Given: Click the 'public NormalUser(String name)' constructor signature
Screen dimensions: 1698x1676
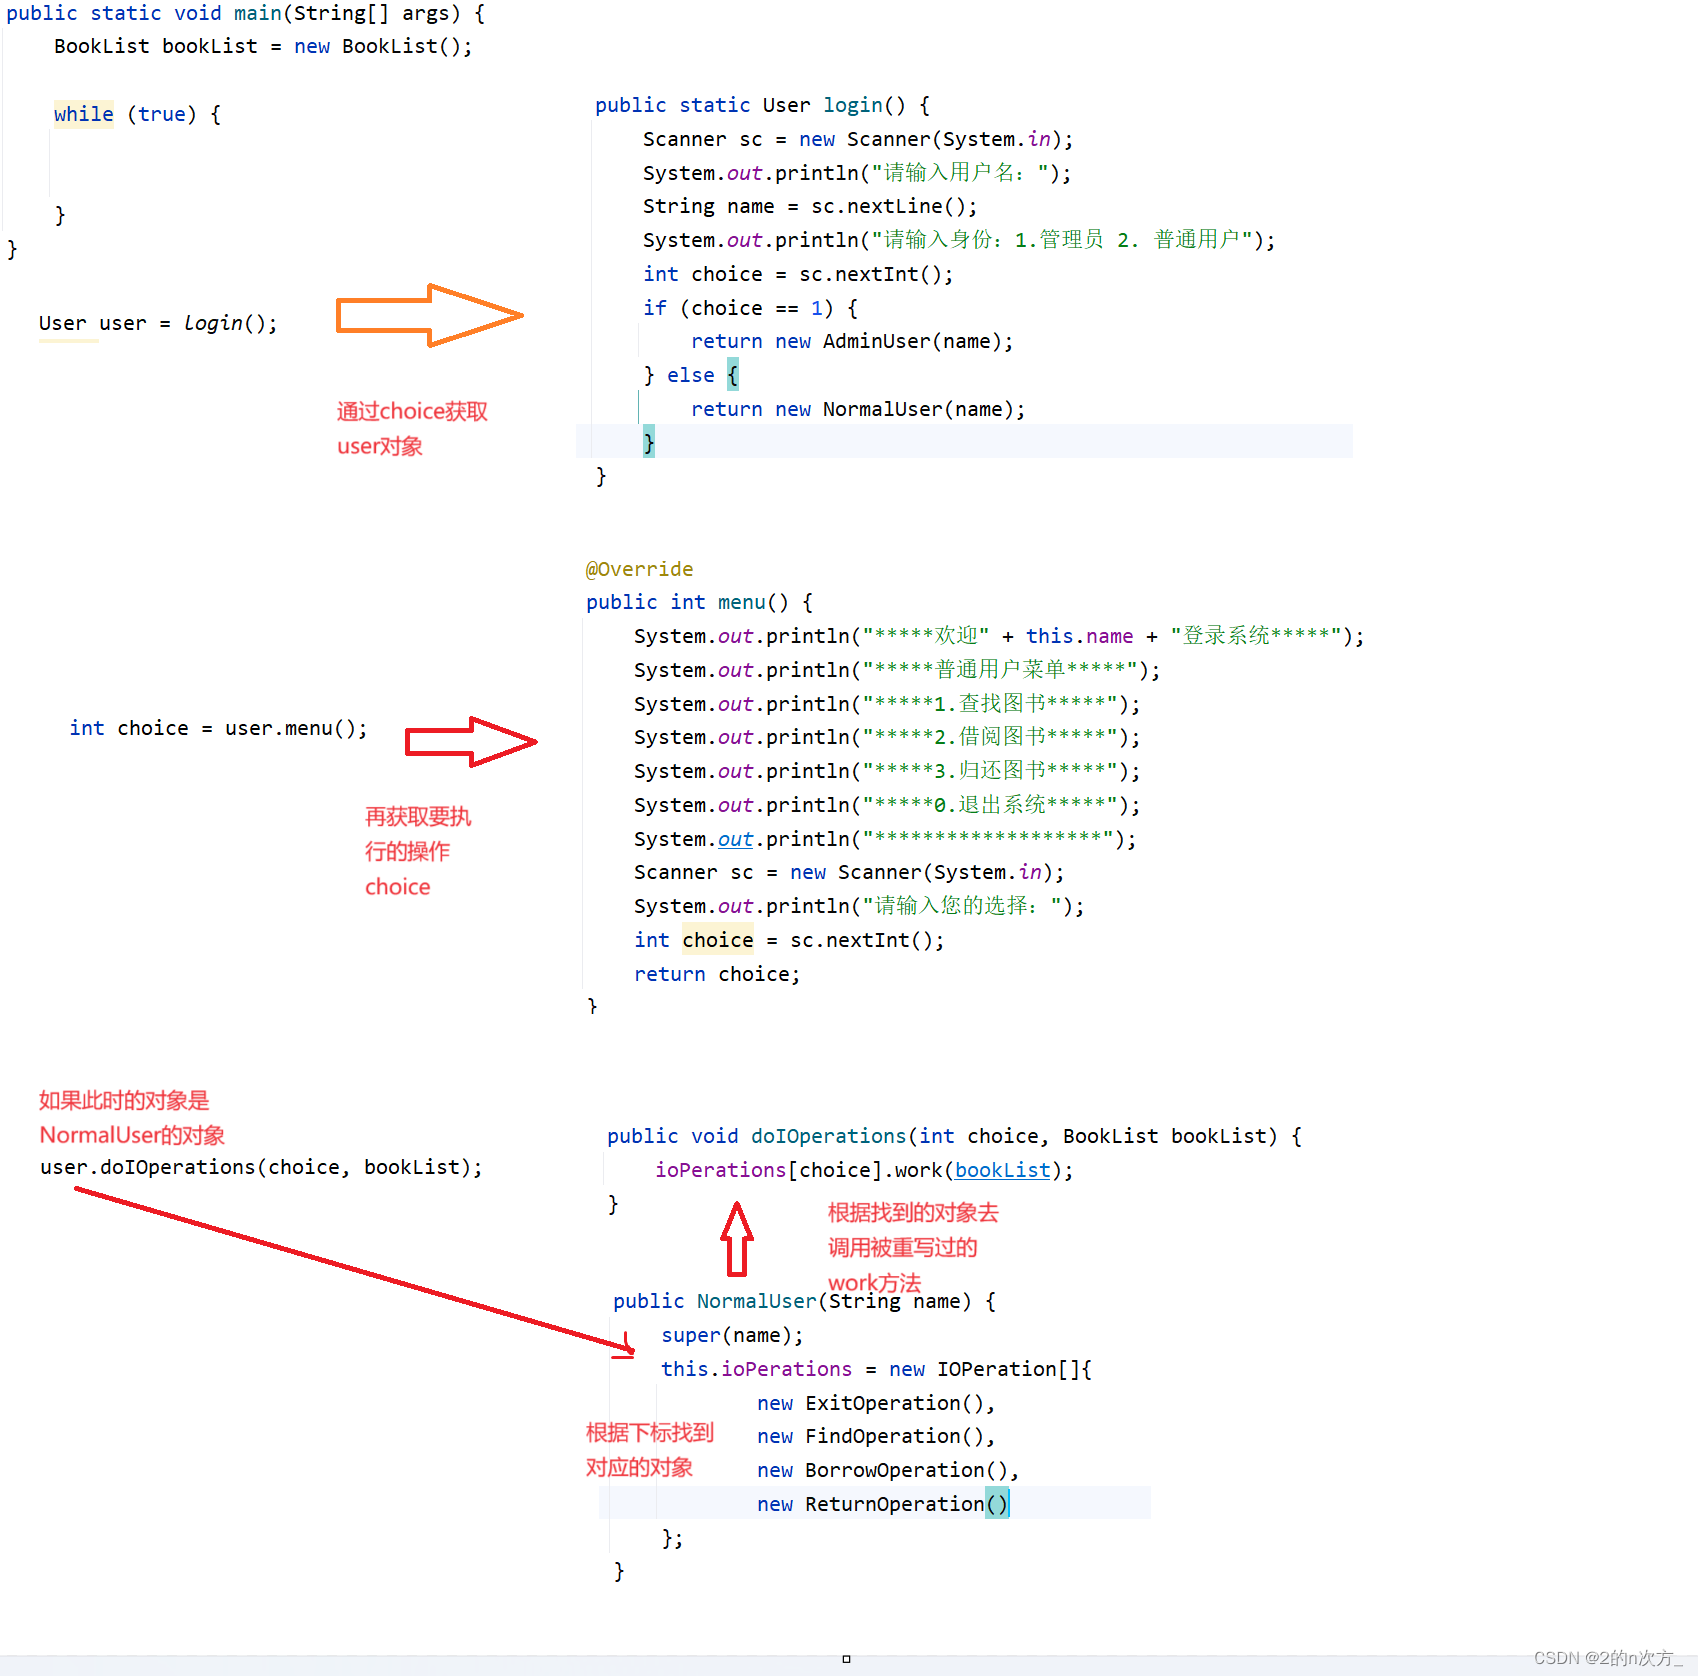Looking at the screenshot, I should pos(804,1301).
